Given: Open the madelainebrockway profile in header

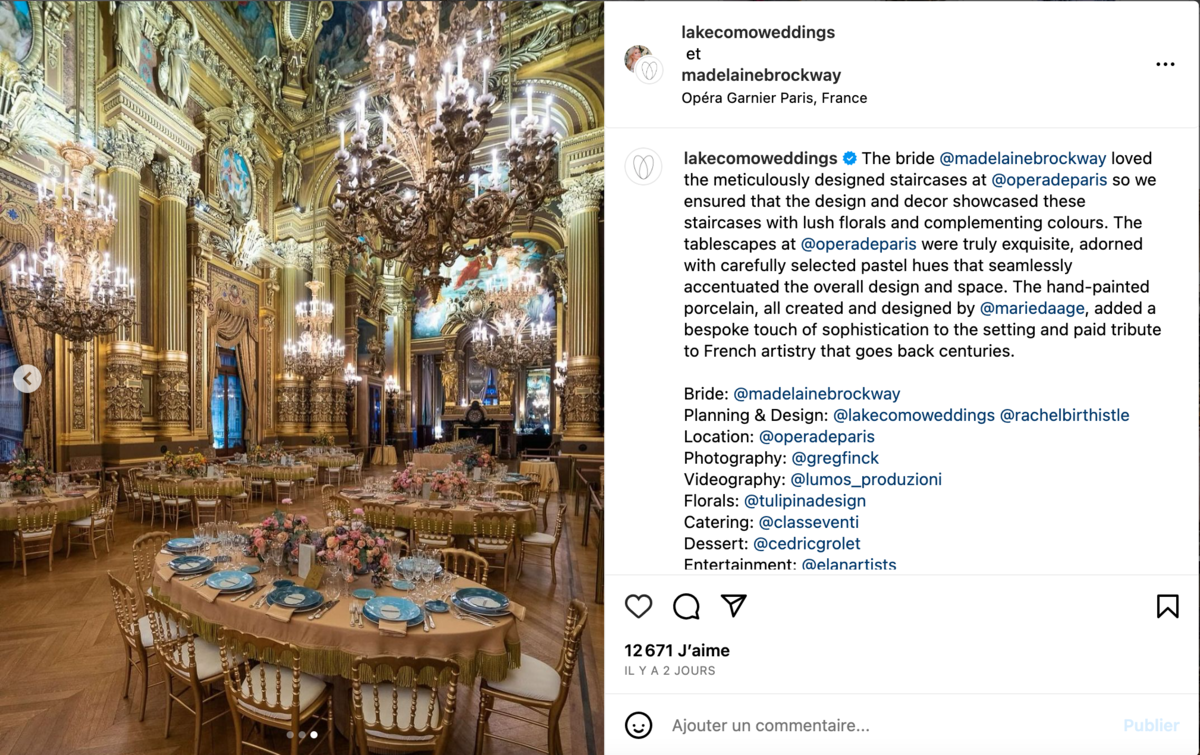Looking at the screenshot, I should (761, 75).
